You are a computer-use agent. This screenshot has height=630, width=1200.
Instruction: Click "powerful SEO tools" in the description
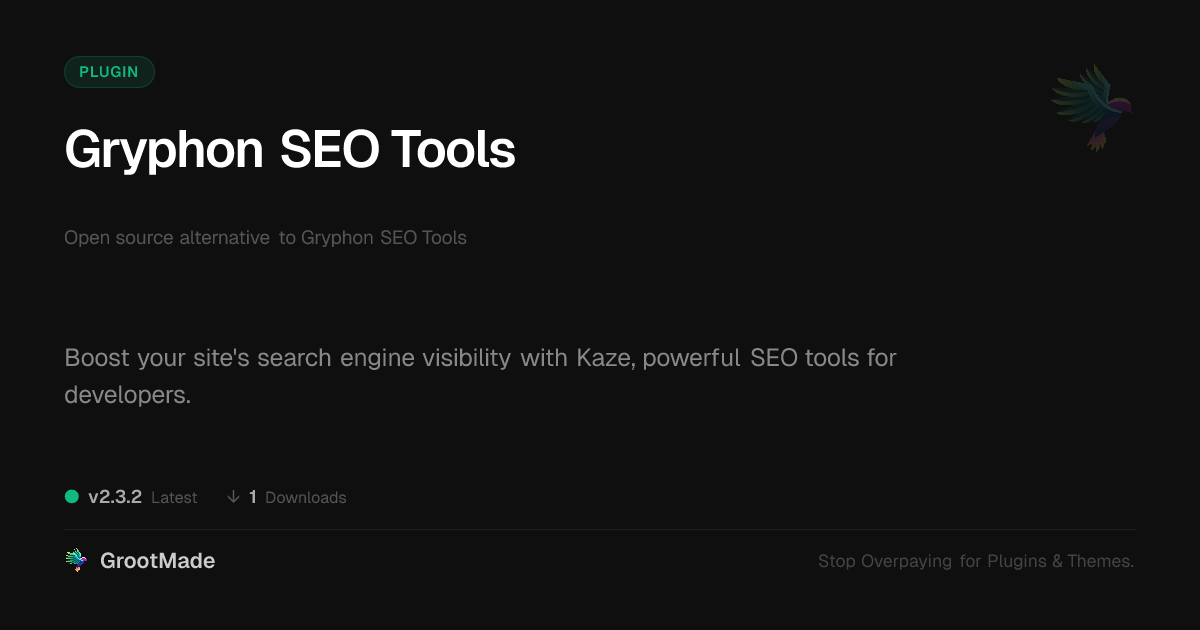click(x=742, y=357)
